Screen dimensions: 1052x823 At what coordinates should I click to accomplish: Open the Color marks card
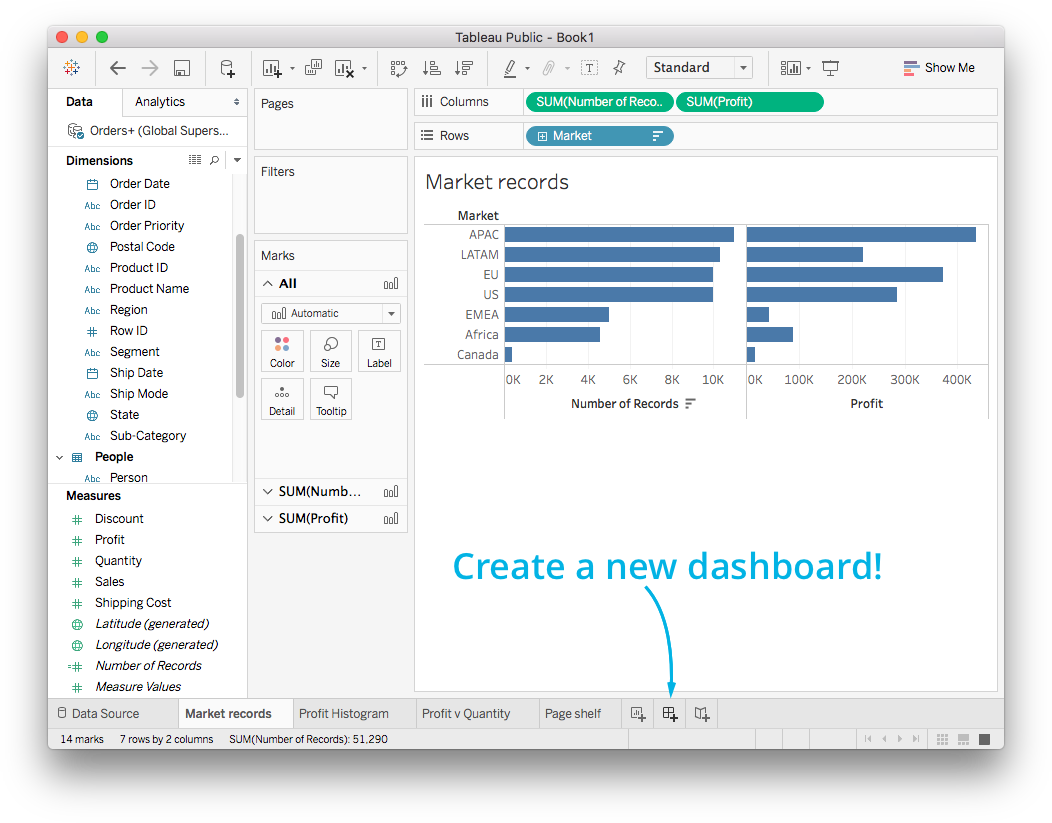point(282,352)
